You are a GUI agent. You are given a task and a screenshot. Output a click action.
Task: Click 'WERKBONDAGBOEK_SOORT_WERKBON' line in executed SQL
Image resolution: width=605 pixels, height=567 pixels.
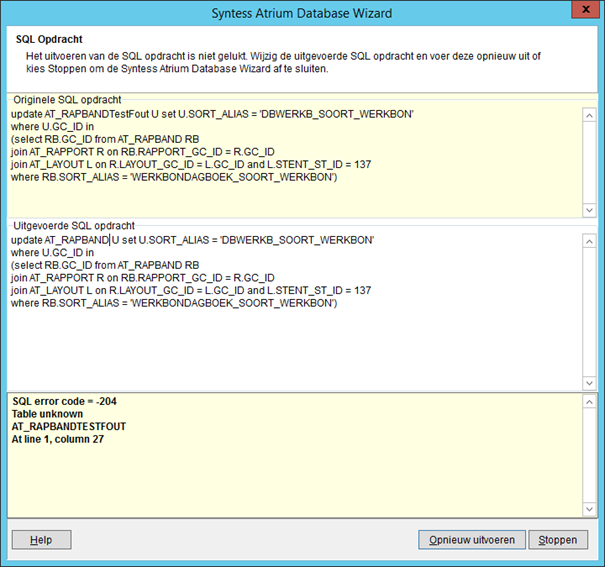tap(174, 303)
